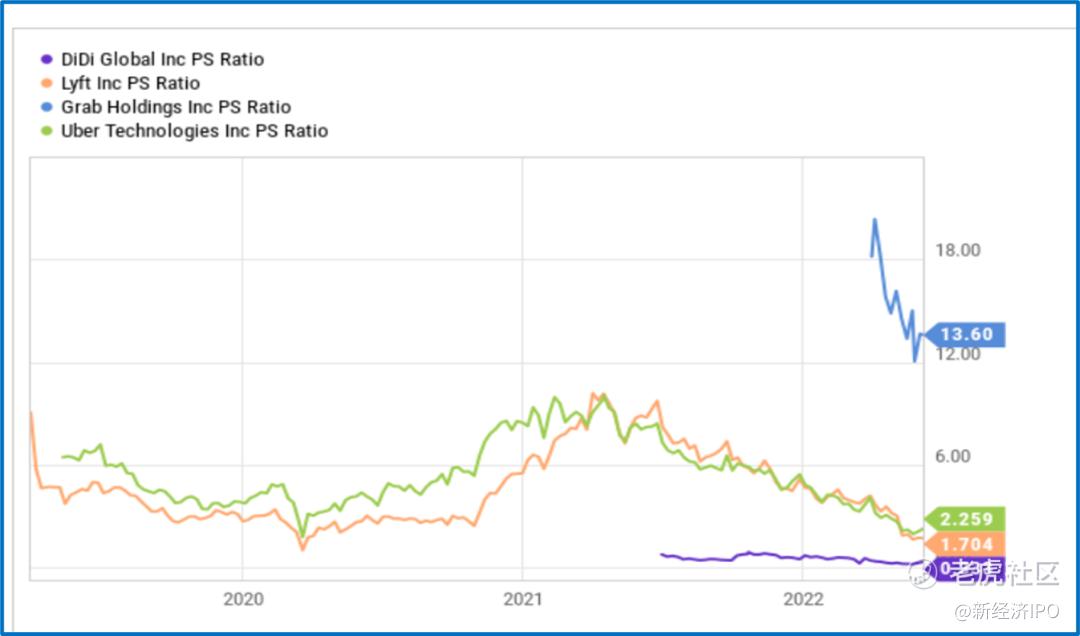The width and height of the screenshot is (1080, 636).
Task: Click the orange Lyft legend dot
Action: (x=46, y=84)
